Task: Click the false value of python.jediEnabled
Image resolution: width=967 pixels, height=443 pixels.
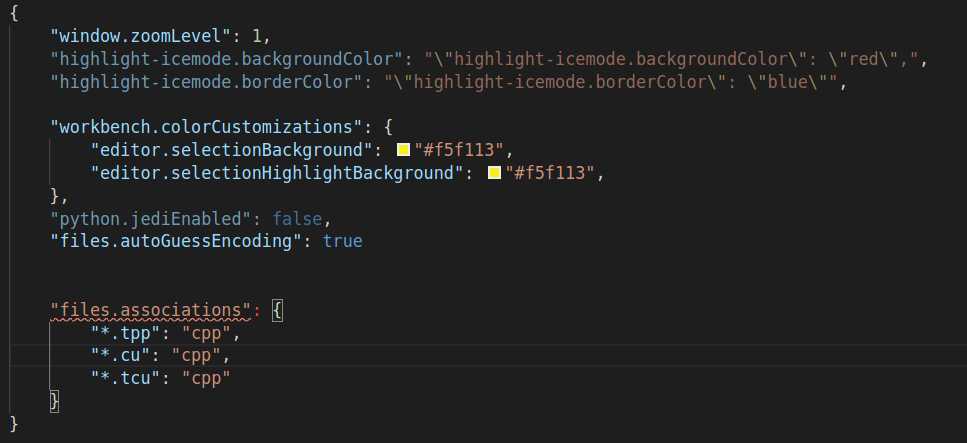Action: pos(297,218)
